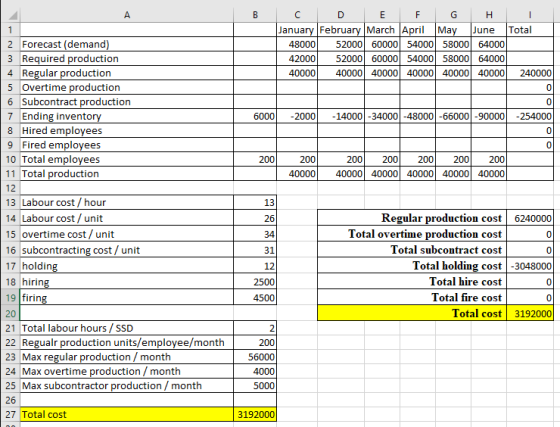Select the Max regular production value 56000
This screenshot has height=427, width=560.
(x=255, y=357)
